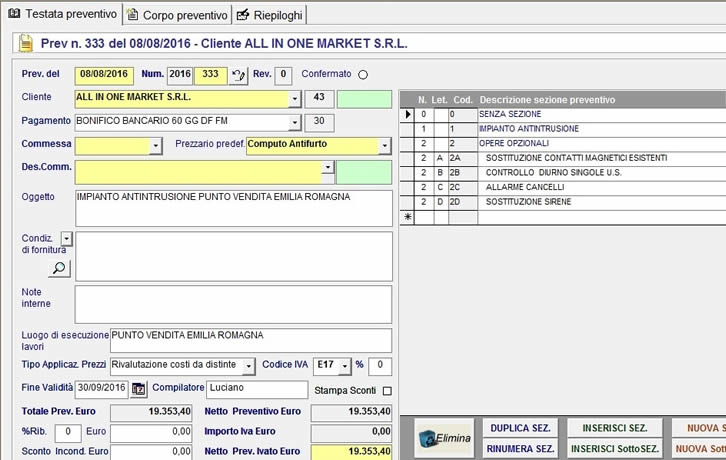
Task: Click the new-row asterisk selector in sections table
Action: pyautogui.click(x=407, y=217)
